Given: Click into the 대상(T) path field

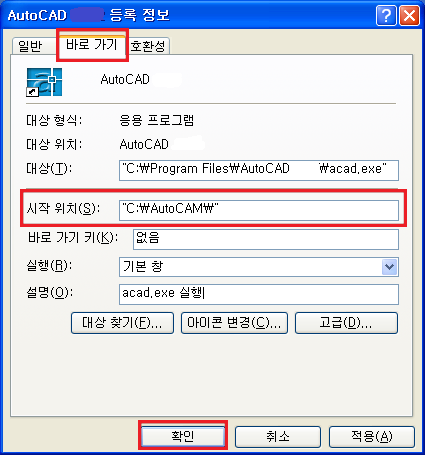Looking at the screenshot, I should click(x=259, y=170).
